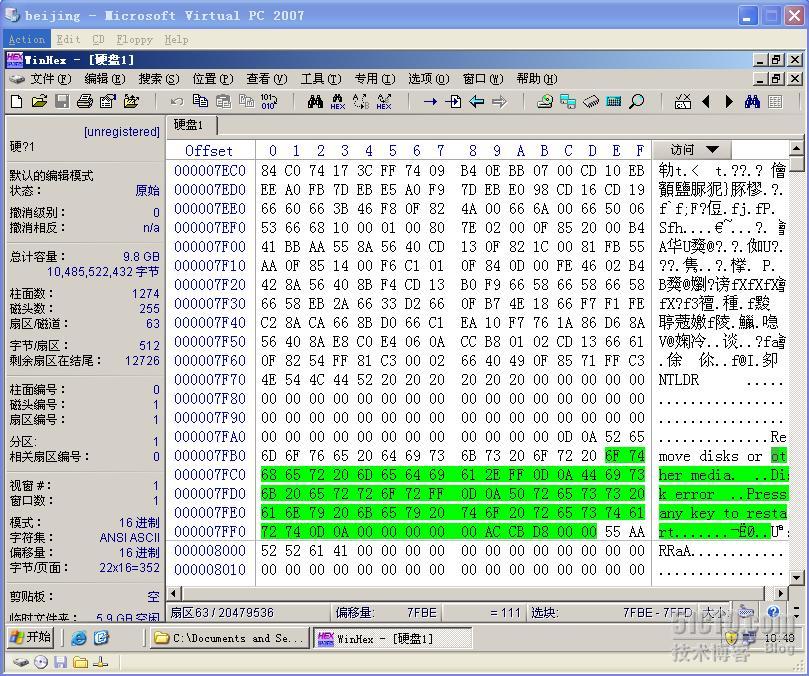809x676 pixels.
Task: Click the Undo arrow icon
Action: click(x=177, y=102)
